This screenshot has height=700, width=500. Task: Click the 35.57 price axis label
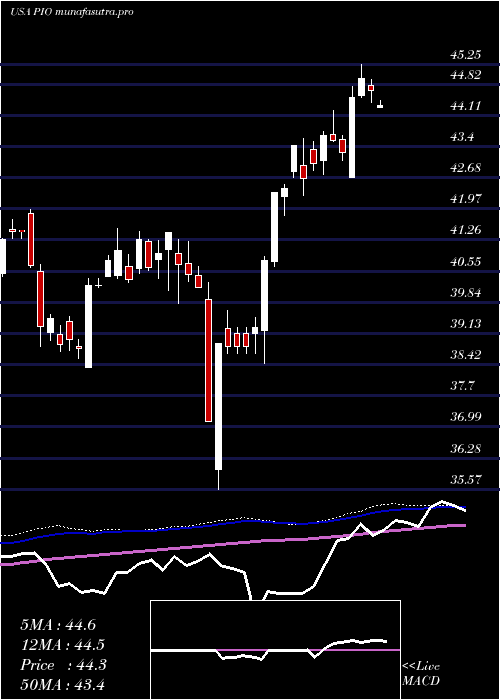click(466, 480)
